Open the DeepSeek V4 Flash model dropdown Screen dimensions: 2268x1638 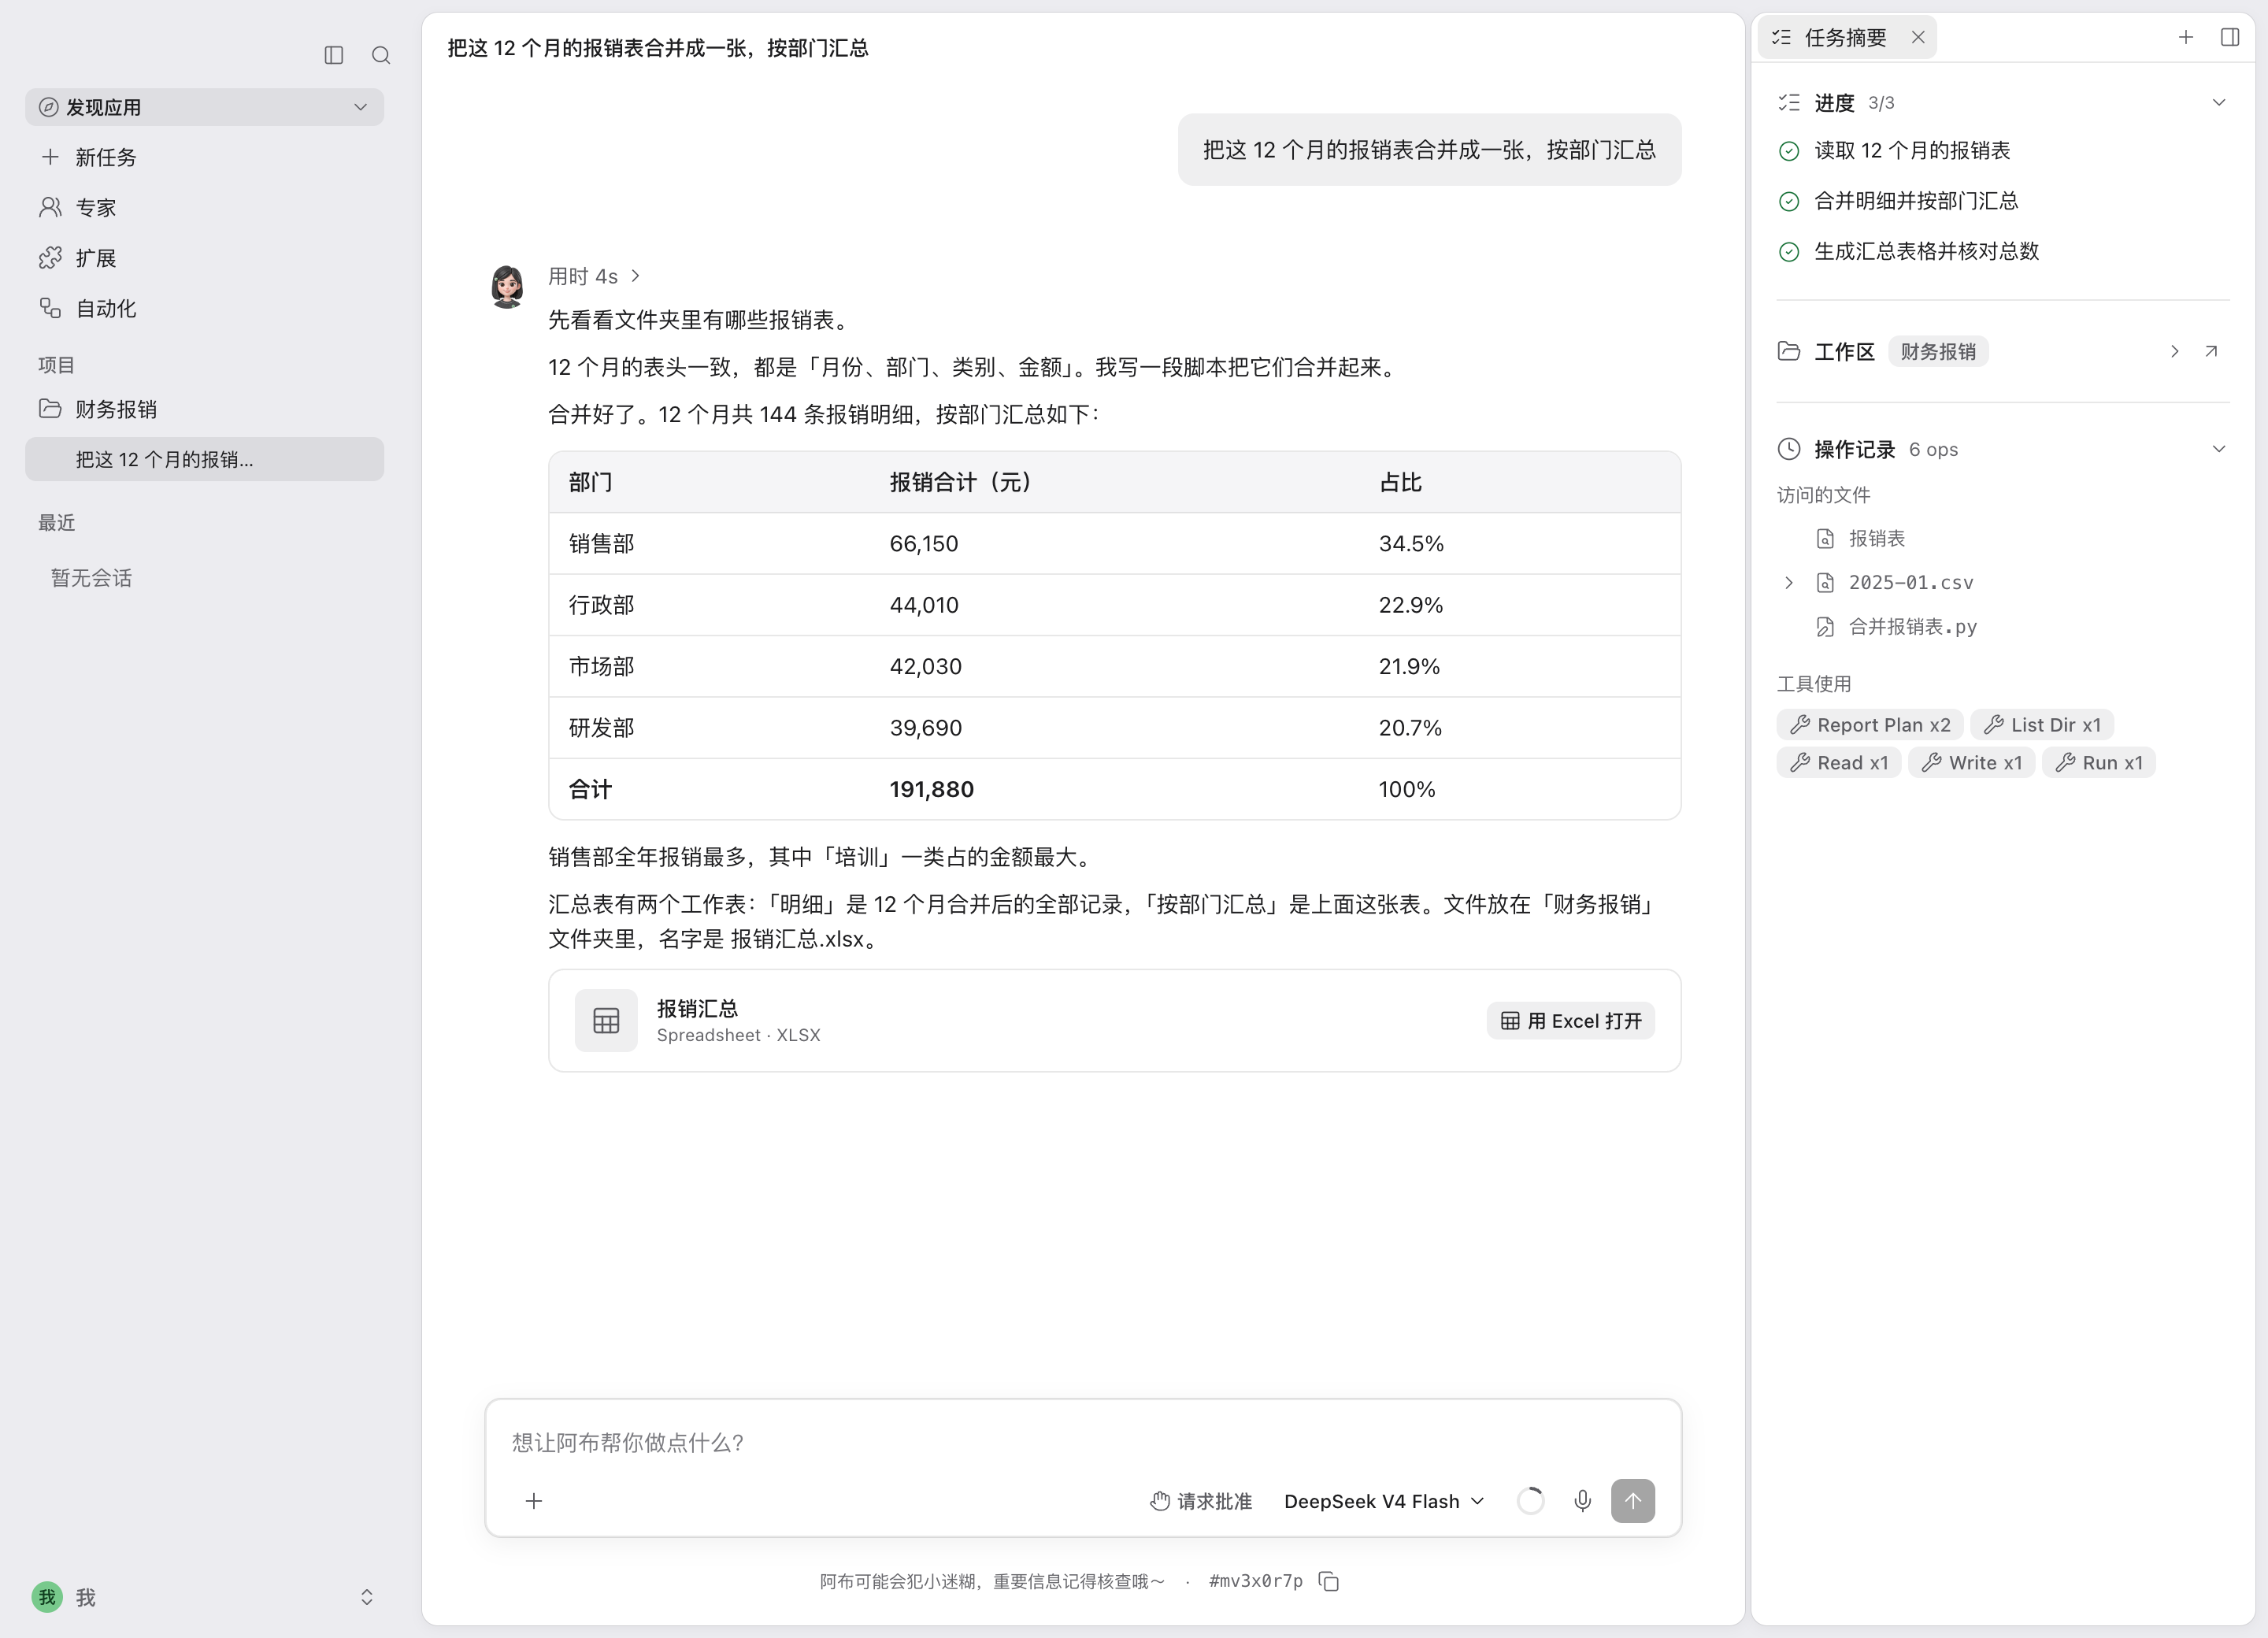[x=1384, y=1501]
